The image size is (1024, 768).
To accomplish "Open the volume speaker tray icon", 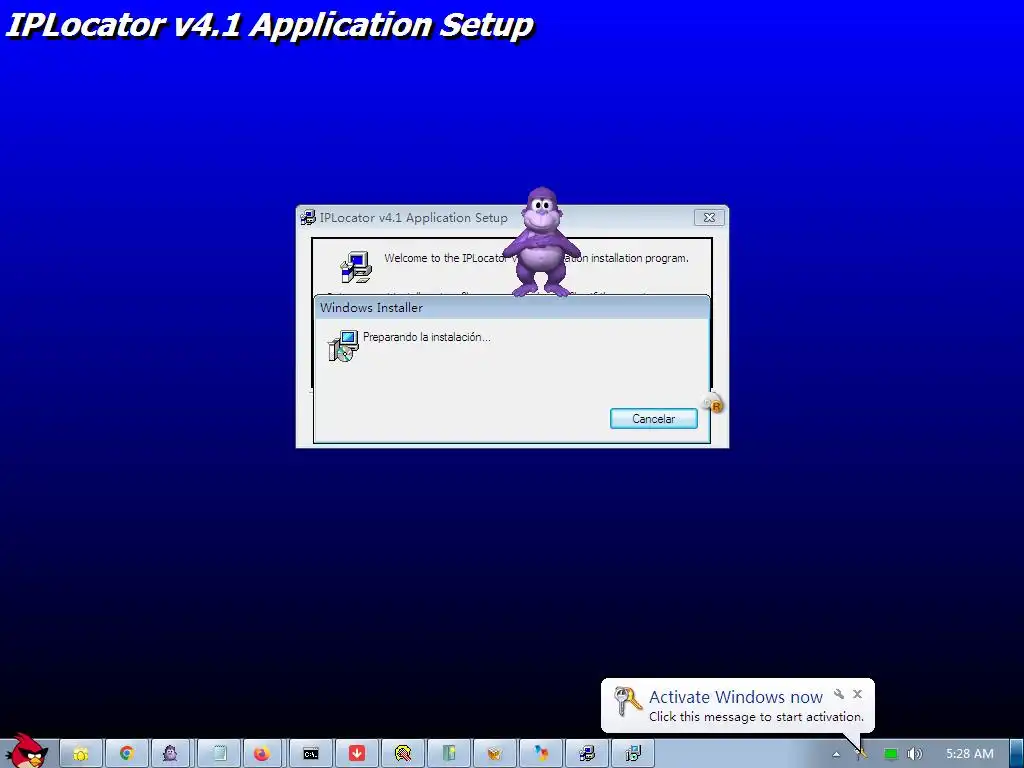I will (x=915, y=754).
